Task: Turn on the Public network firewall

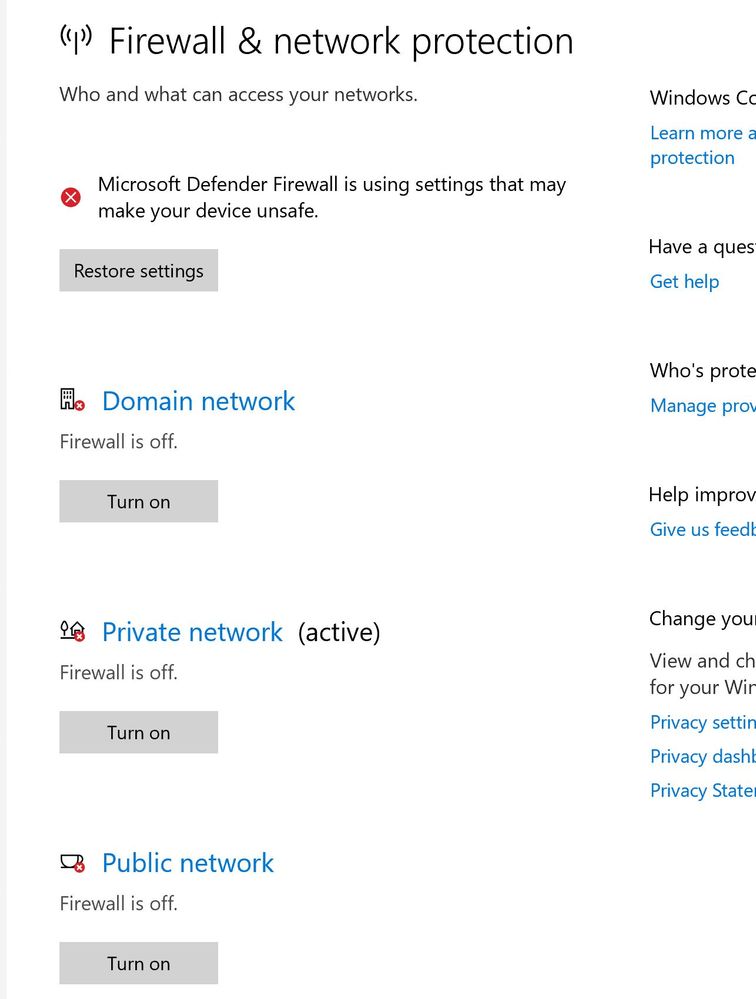Action: point(139,963)
